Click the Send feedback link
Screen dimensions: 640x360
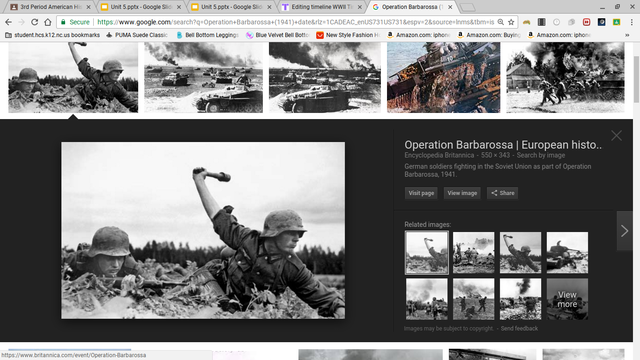519,329
